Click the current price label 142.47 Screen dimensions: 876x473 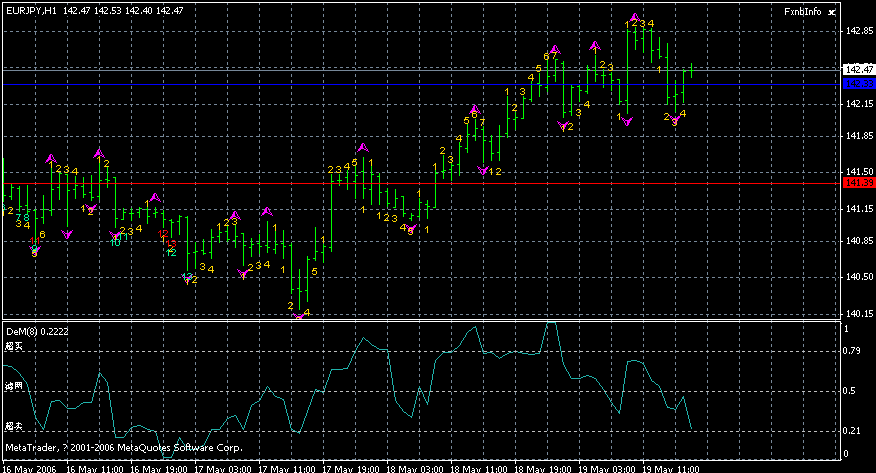(859, 70)
